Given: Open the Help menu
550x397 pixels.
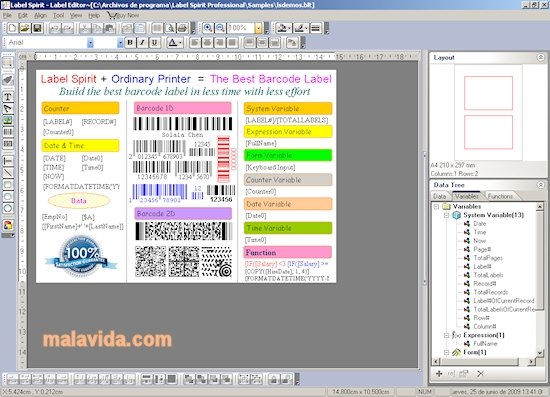Looking at the screenshot, I should [94, 15].
